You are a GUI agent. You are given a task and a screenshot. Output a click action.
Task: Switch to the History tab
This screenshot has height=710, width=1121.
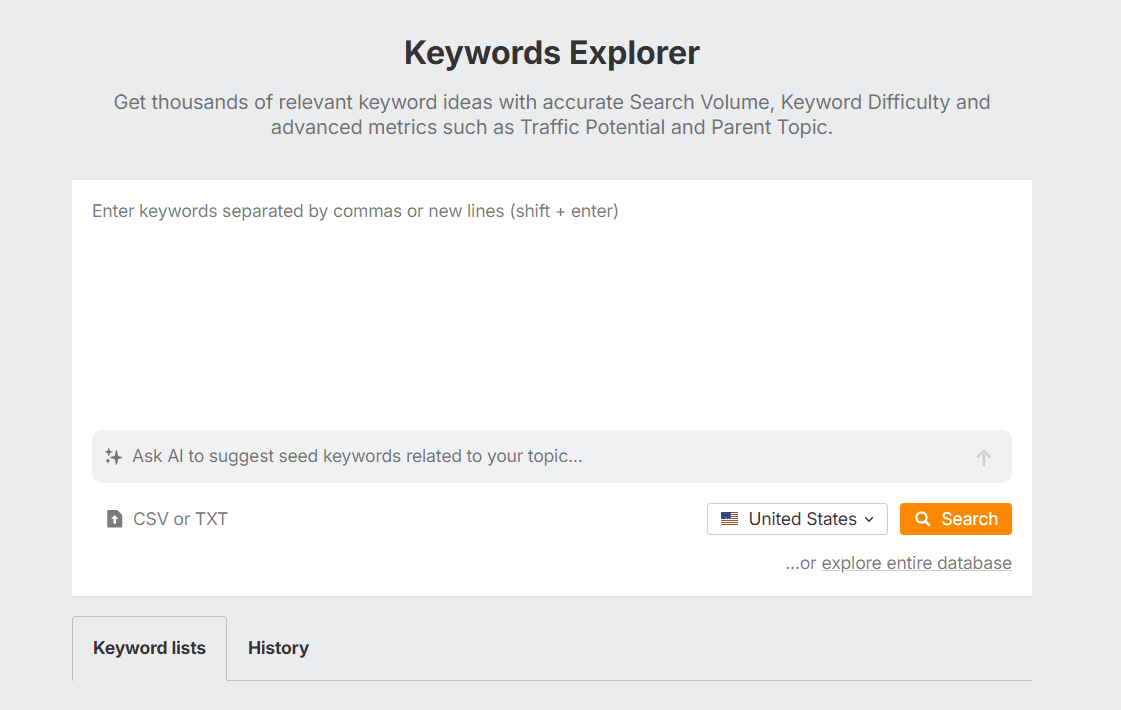pyautogui.click(x=278, y=648)
